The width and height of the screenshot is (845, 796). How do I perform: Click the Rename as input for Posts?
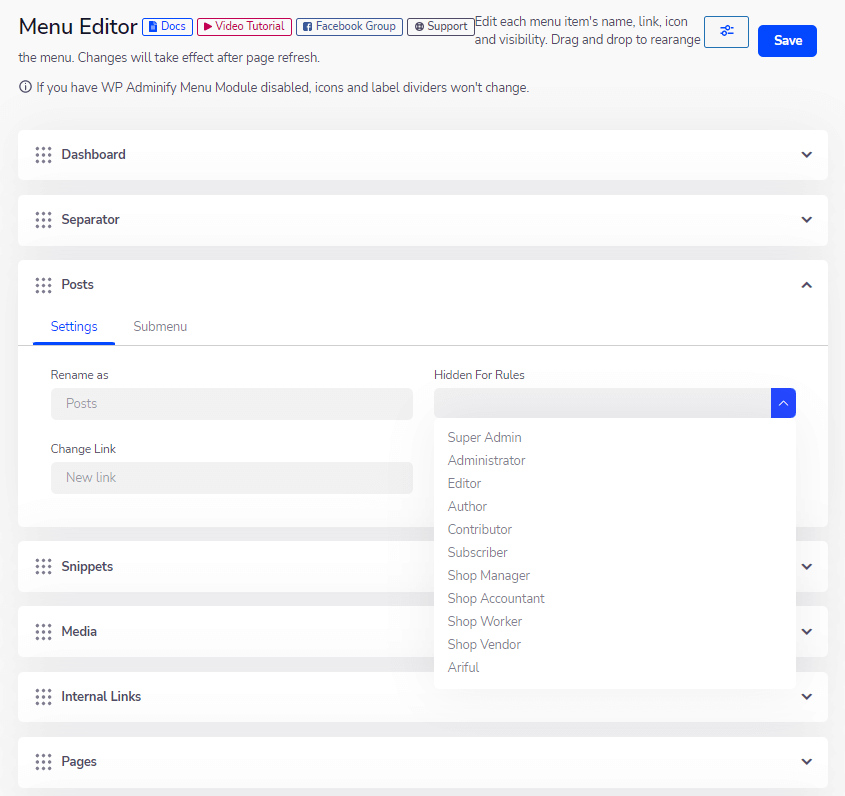pos(231,403)
